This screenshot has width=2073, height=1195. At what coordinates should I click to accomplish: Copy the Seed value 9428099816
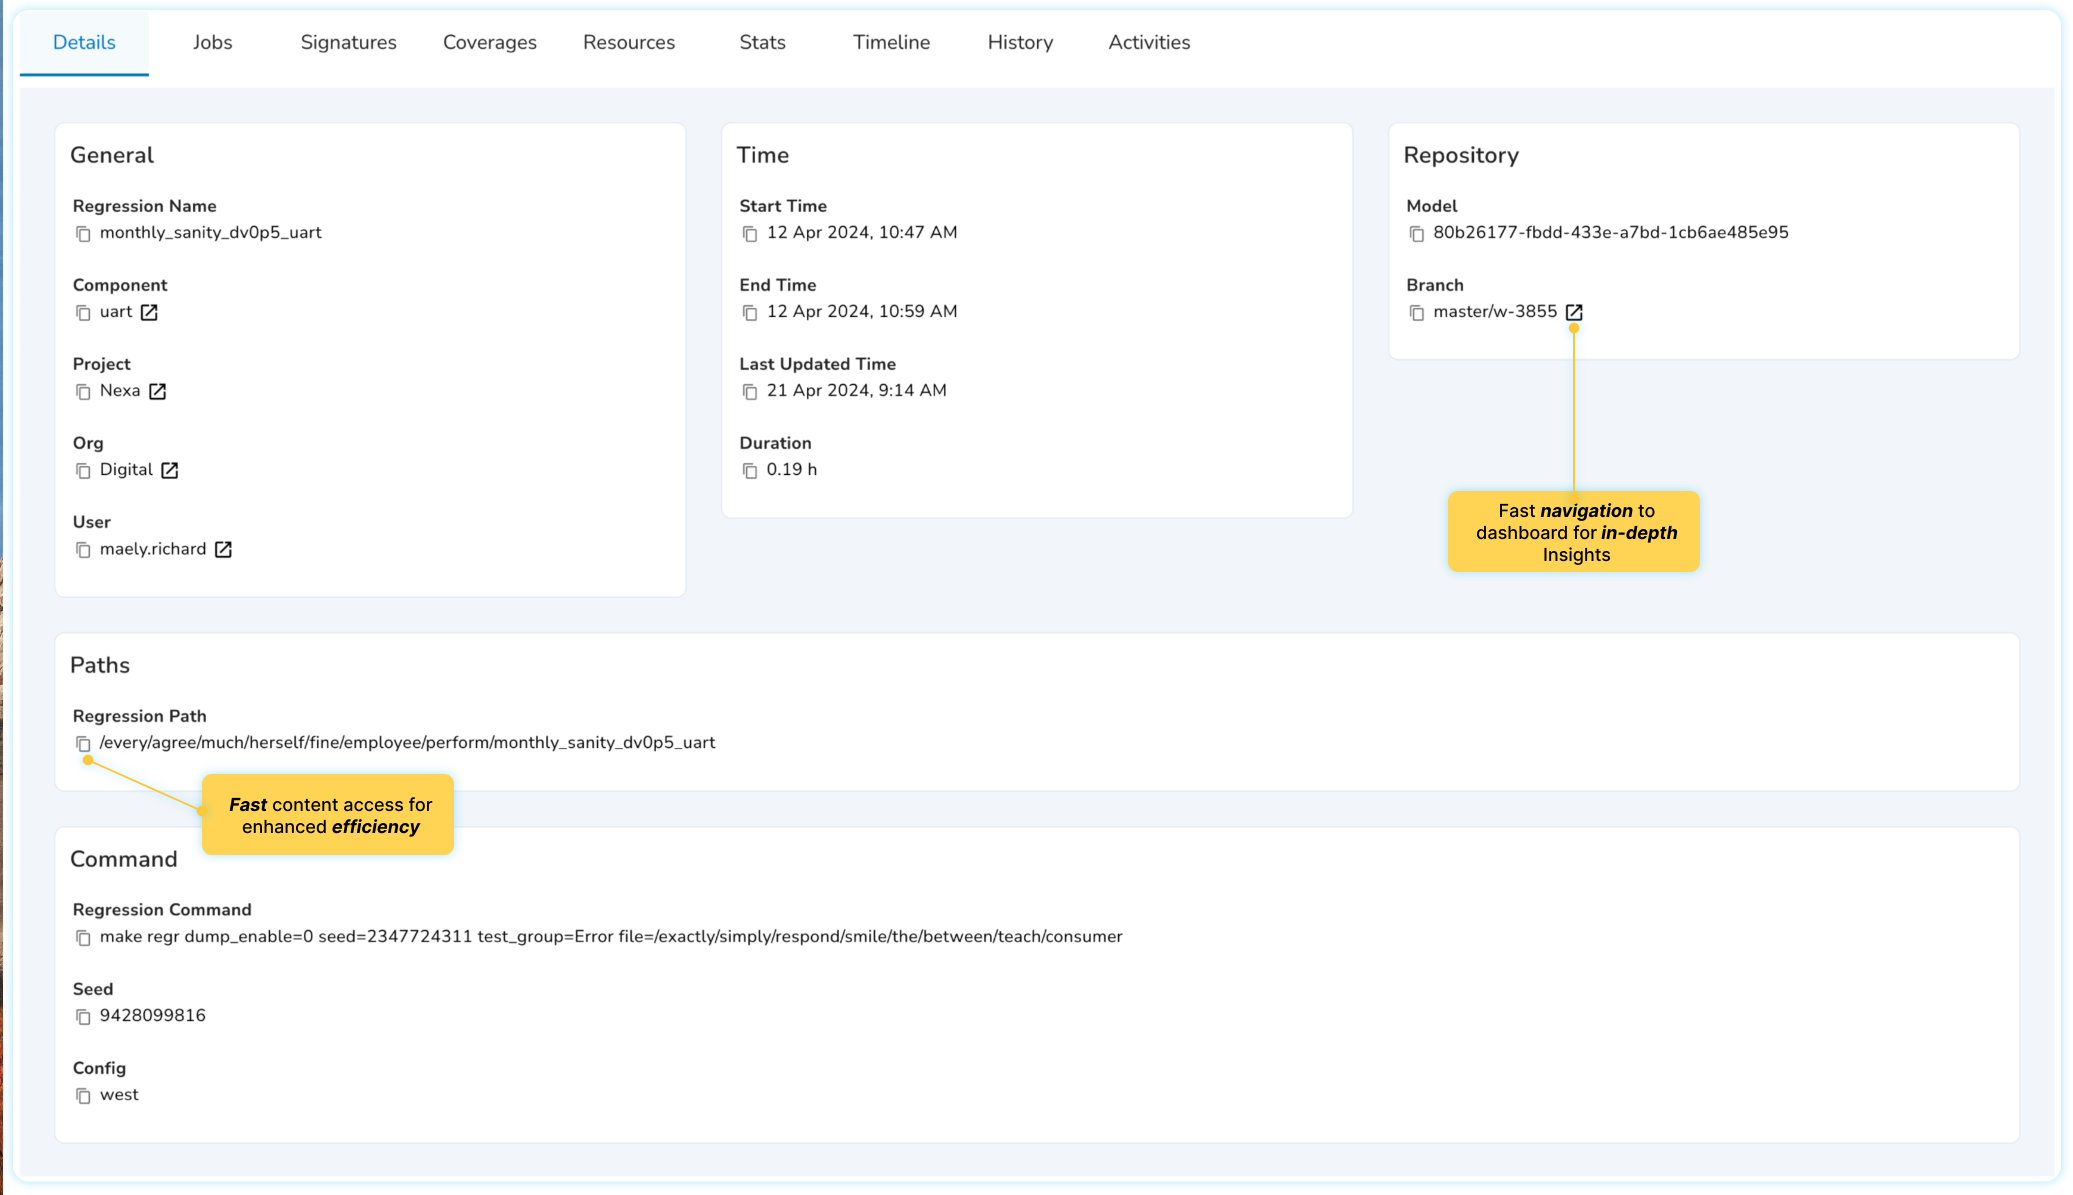click(83, 1017)
